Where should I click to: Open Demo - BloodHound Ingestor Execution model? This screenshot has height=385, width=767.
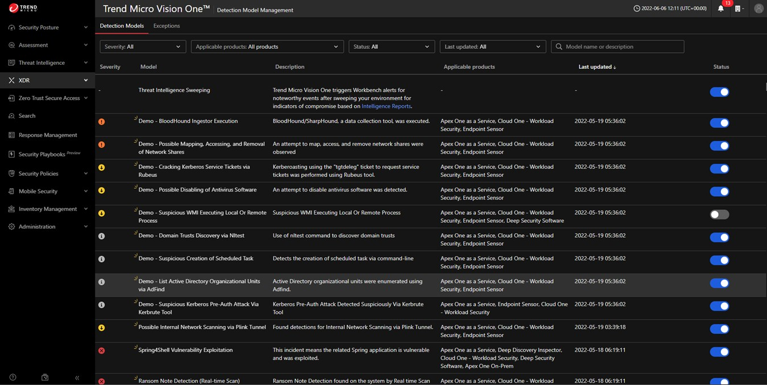(188, 121)
